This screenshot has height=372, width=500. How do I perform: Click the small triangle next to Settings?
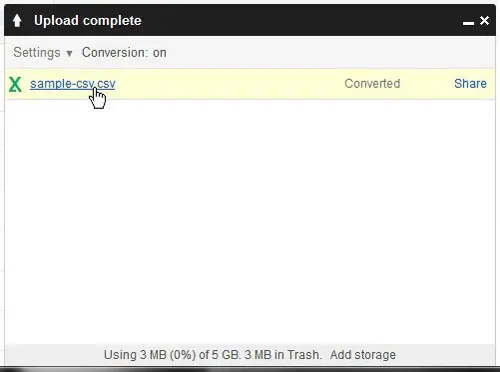[69, 53]
